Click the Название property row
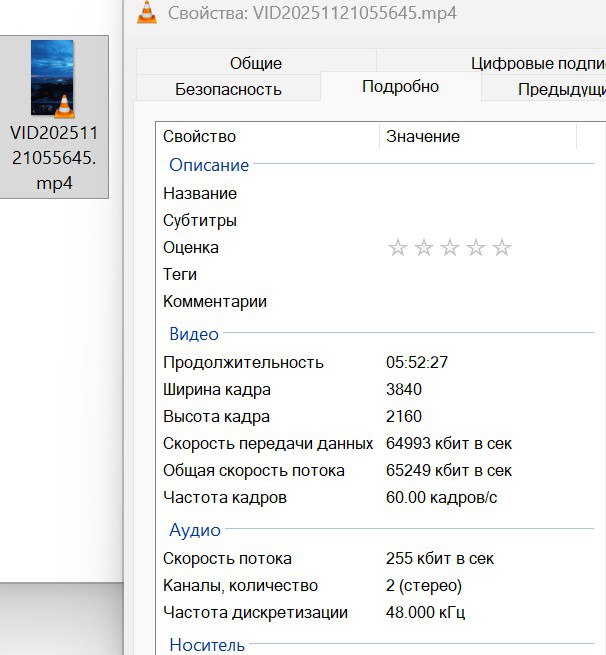 click(200, 194)
